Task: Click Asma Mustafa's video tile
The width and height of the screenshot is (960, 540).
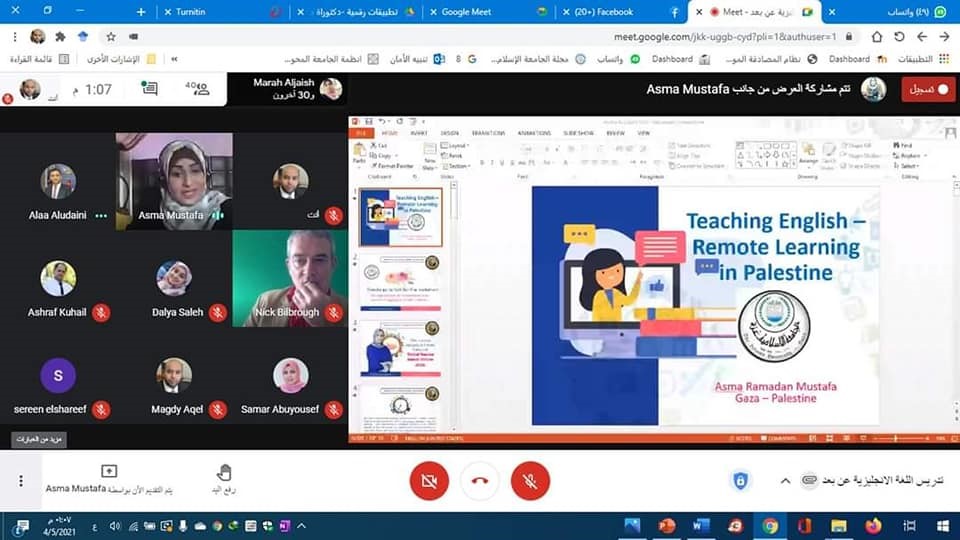Action: point(175,180)
